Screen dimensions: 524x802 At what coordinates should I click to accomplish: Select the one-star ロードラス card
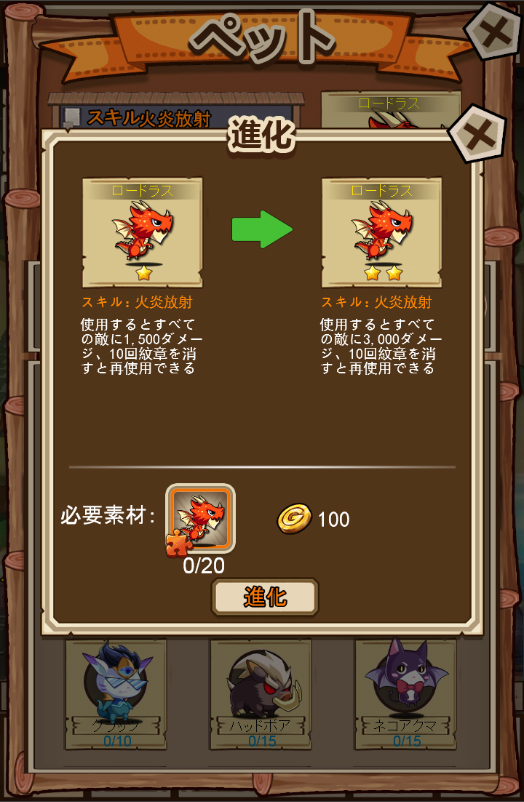142,233
